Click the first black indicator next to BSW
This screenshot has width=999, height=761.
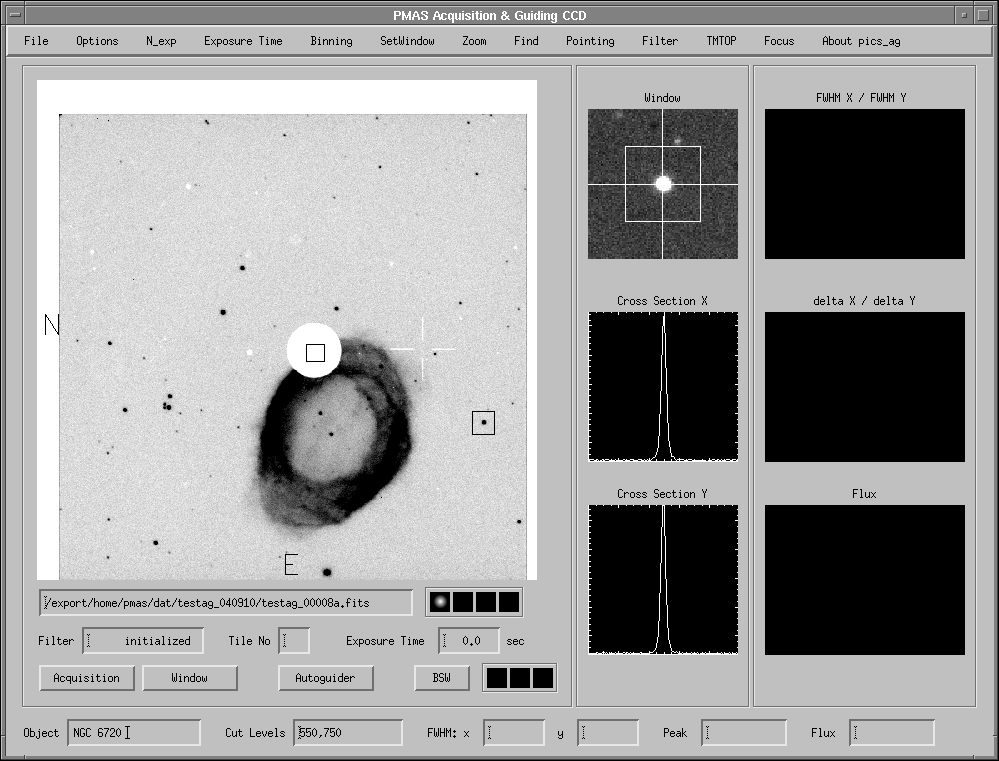point(497,678)
